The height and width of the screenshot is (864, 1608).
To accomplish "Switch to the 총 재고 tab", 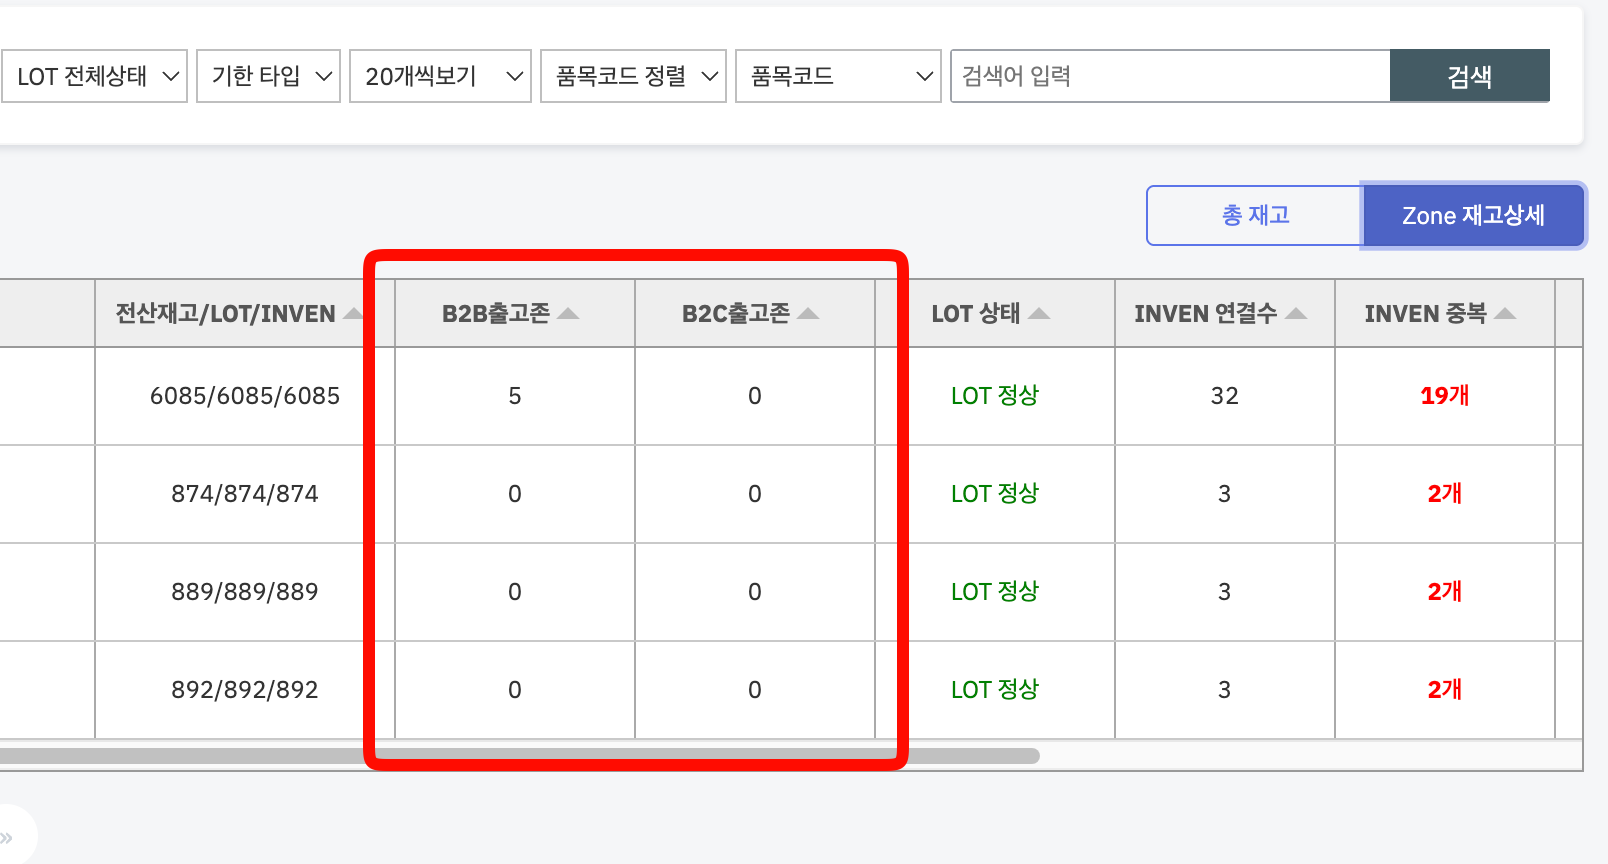I will [x=1254, y=215].
